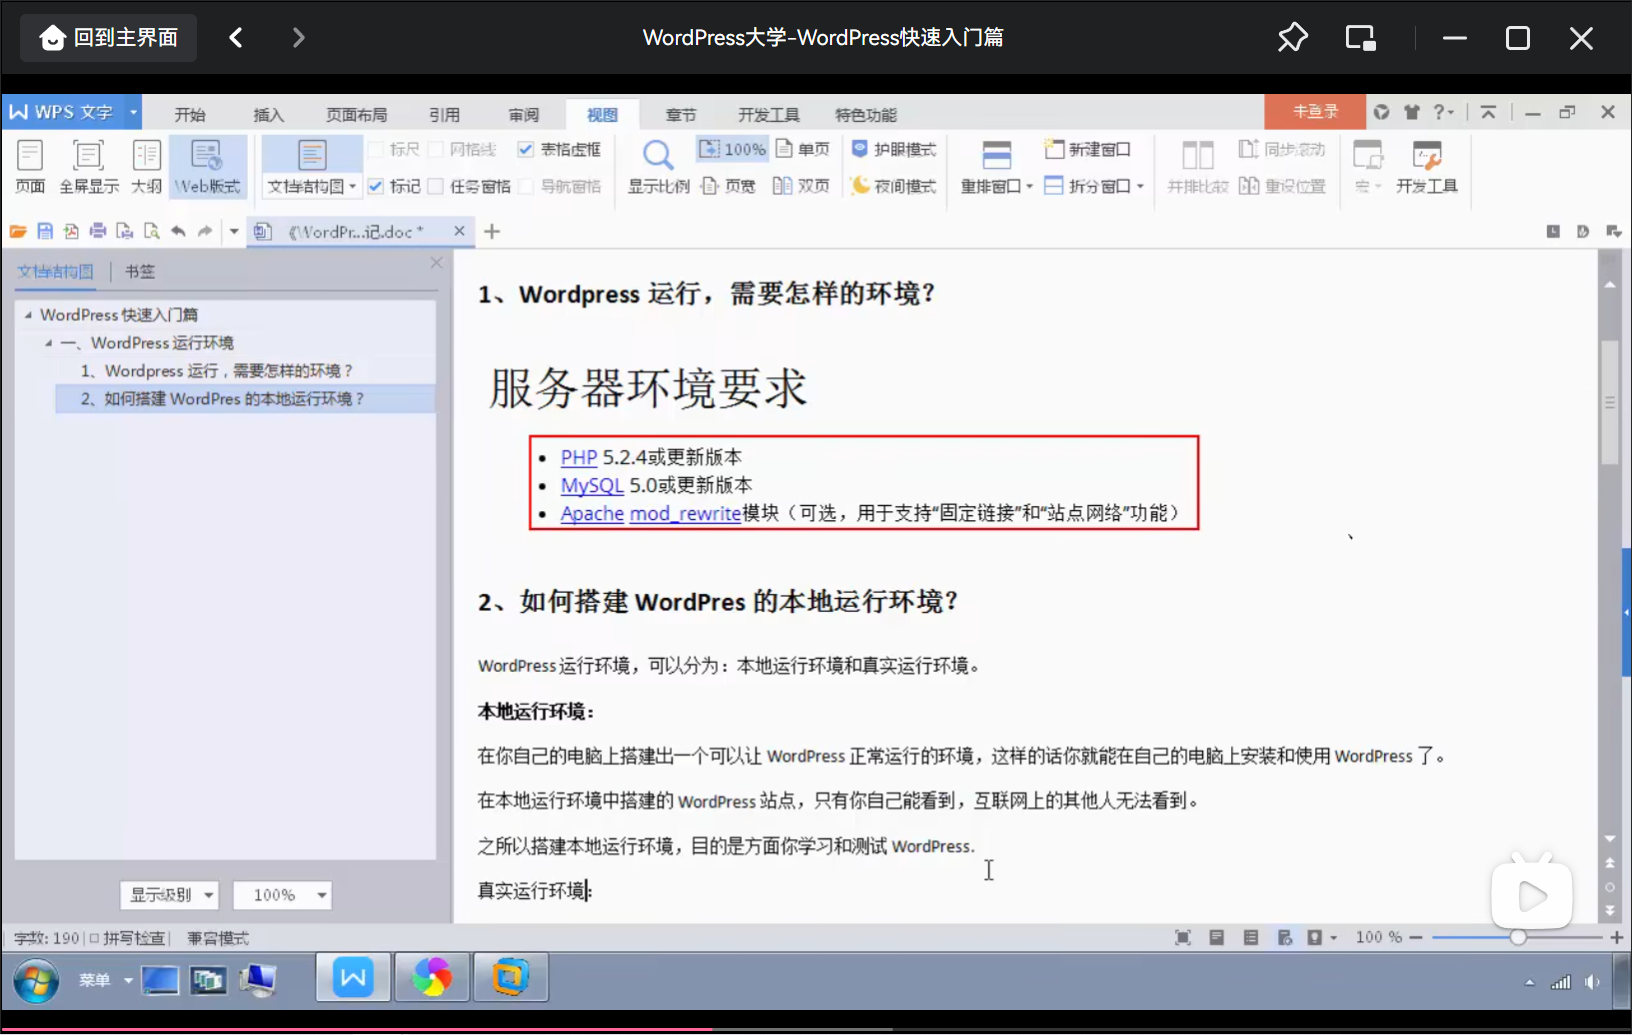Toggle the 标尺 ruler checkbox
The image size is (1632, 1035).
point(377,149)
